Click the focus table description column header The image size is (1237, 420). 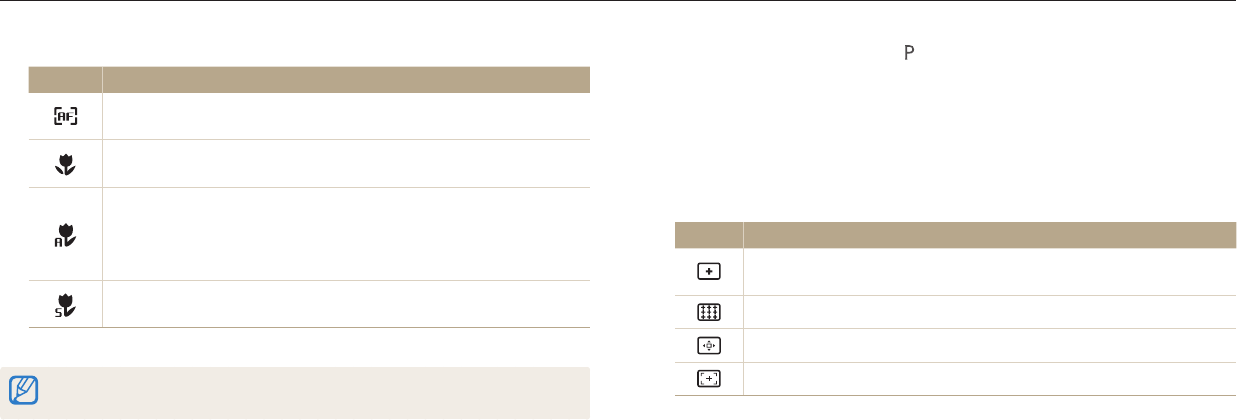[x=346, y=80]
